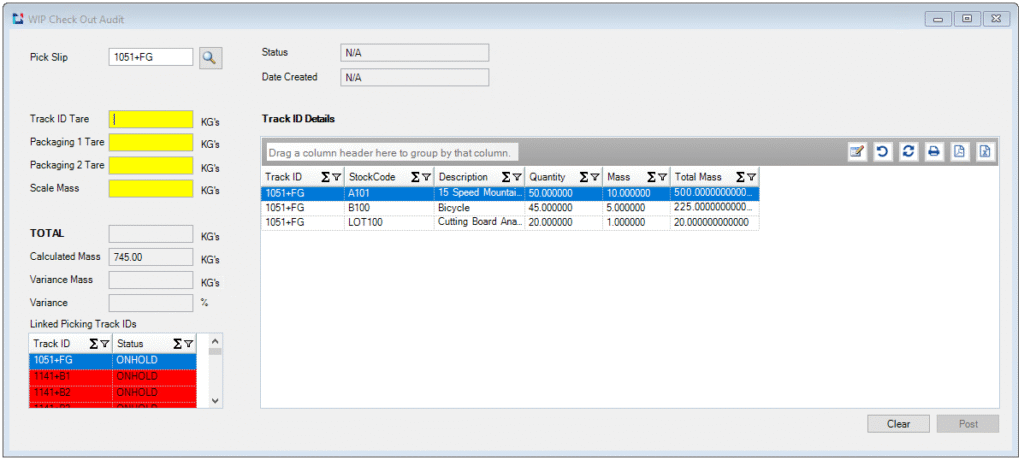Select linked track ID row 1141+B1

coord(112,377)
